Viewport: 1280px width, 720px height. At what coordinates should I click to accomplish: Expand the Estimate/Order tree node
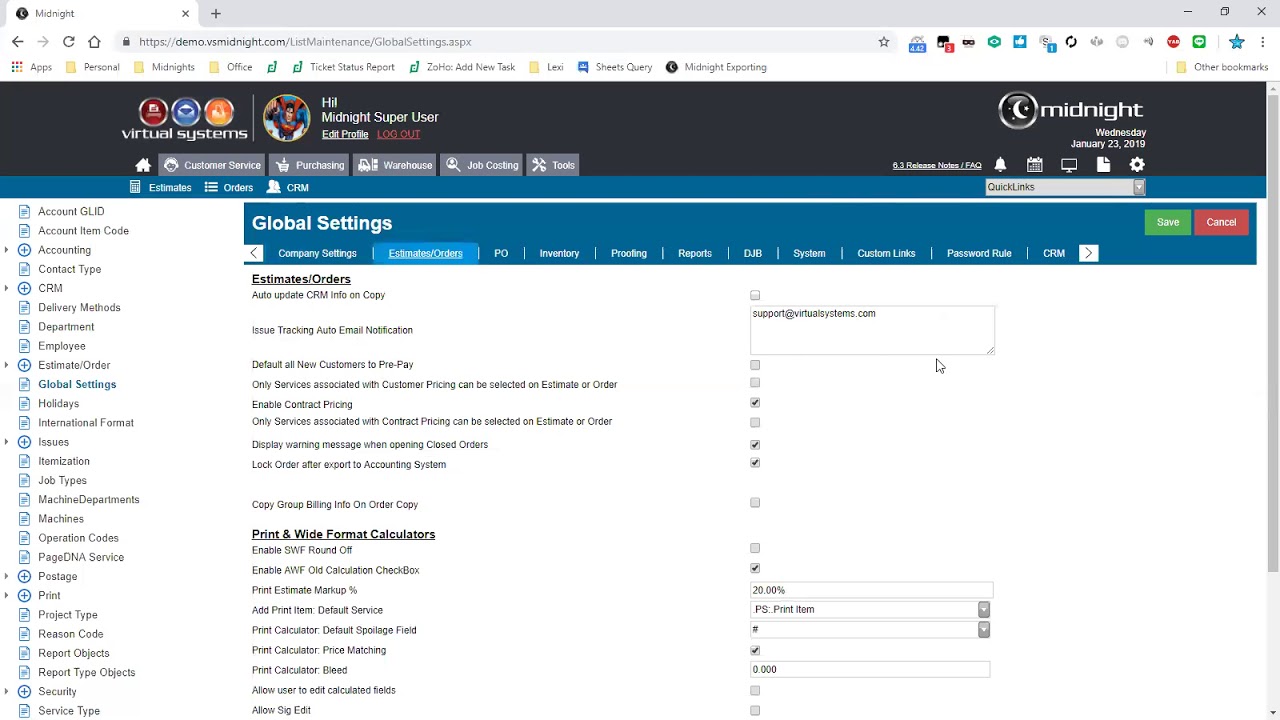[7, 366]
